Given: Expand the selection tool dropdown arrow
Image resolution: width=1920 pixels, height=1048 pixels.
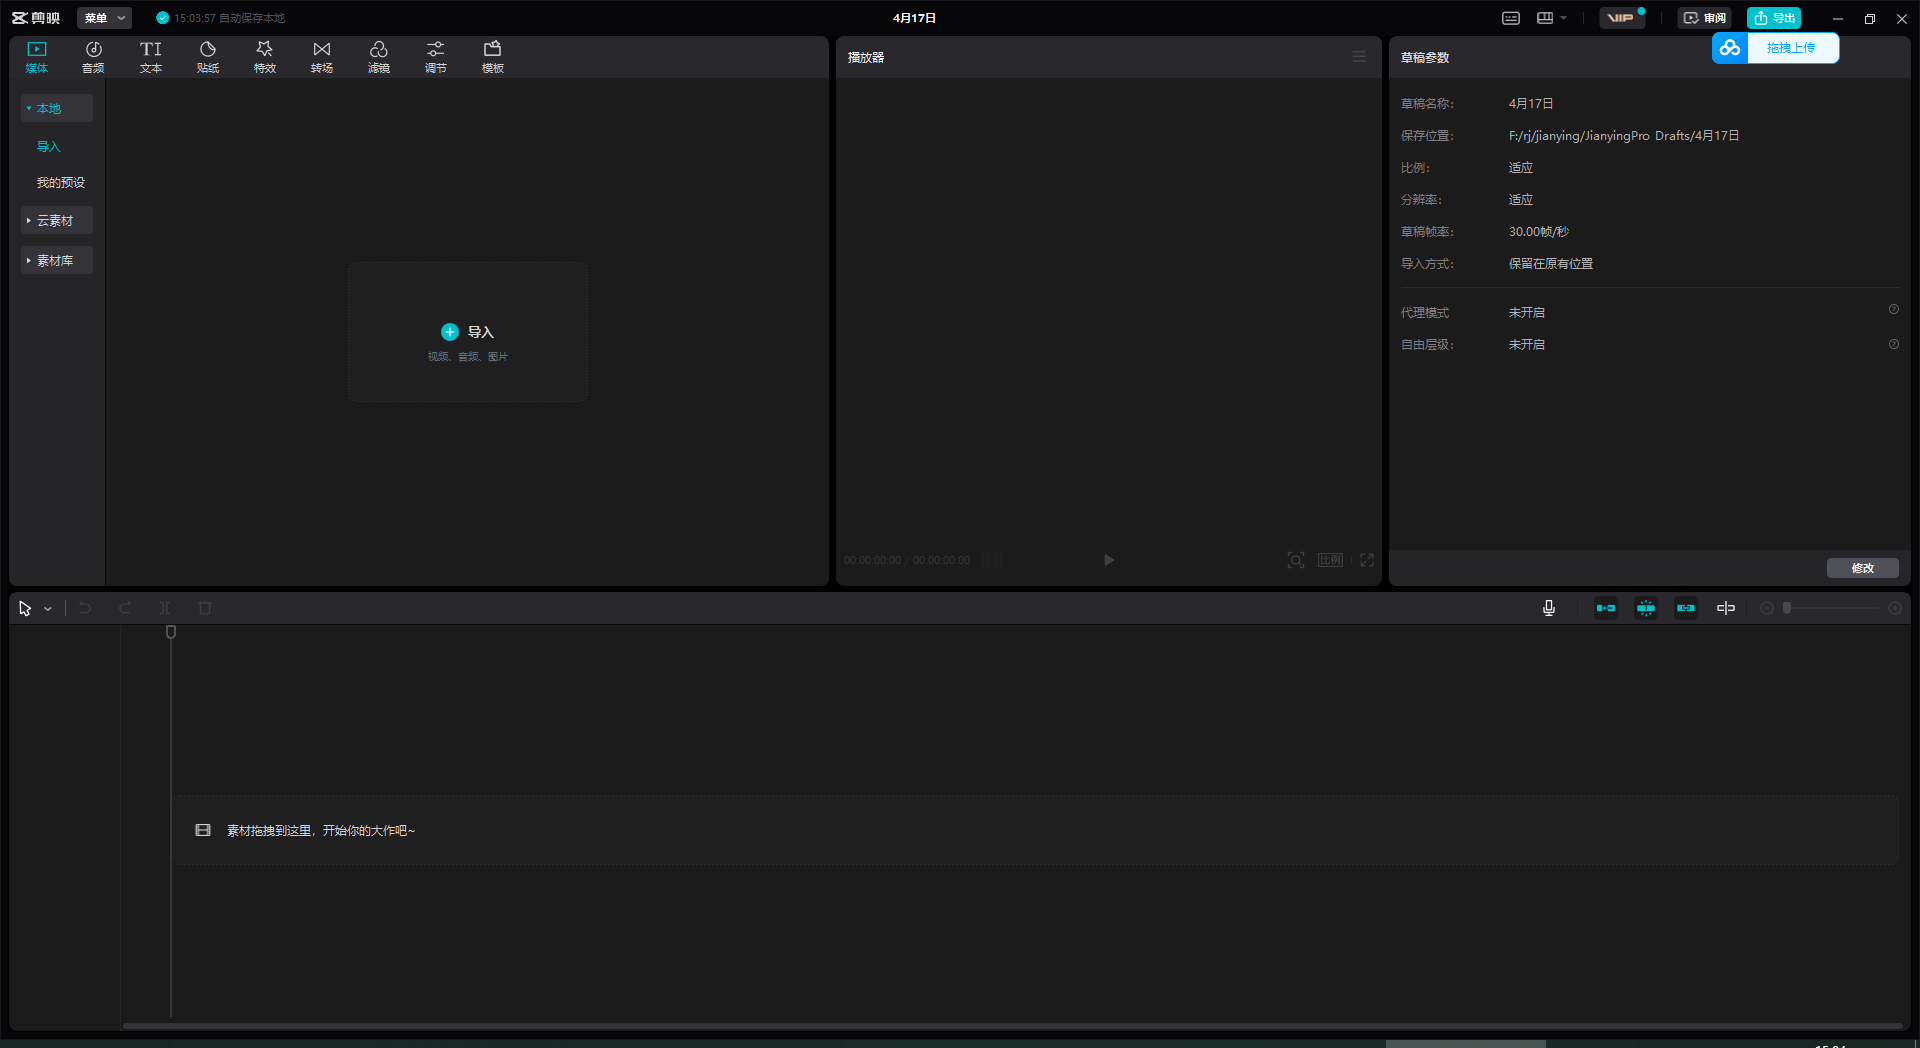Looking at the screenshot, I should pos(47,609).
